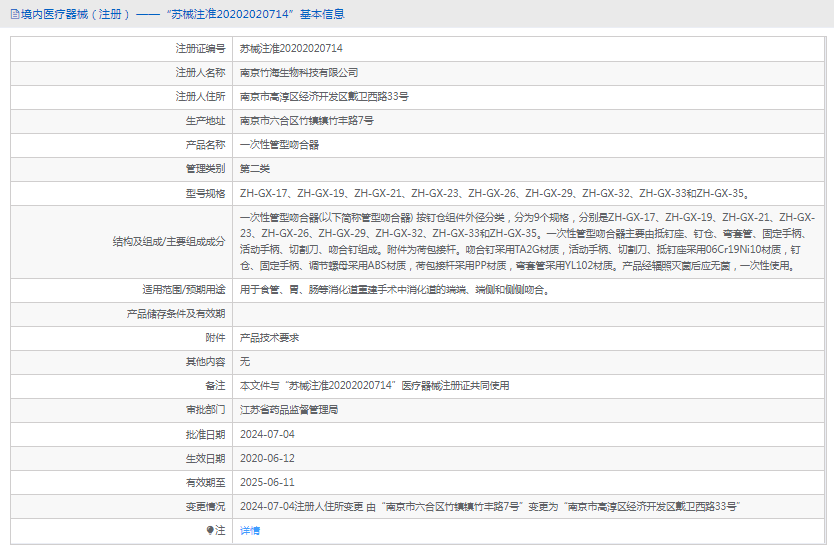The image size is (834, 545).
Task: Select management category value 第二类
Action: click(255, 169)
